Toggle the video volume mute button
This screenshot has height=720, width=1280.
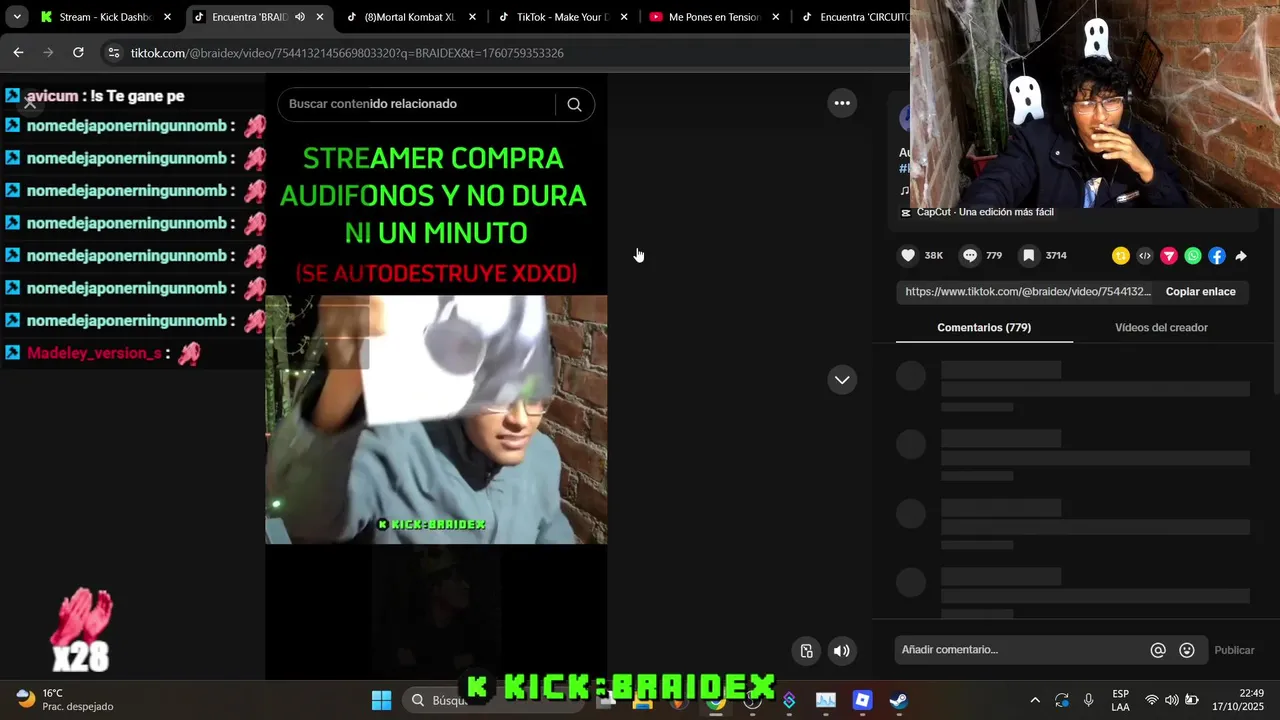tap(842, 651)
